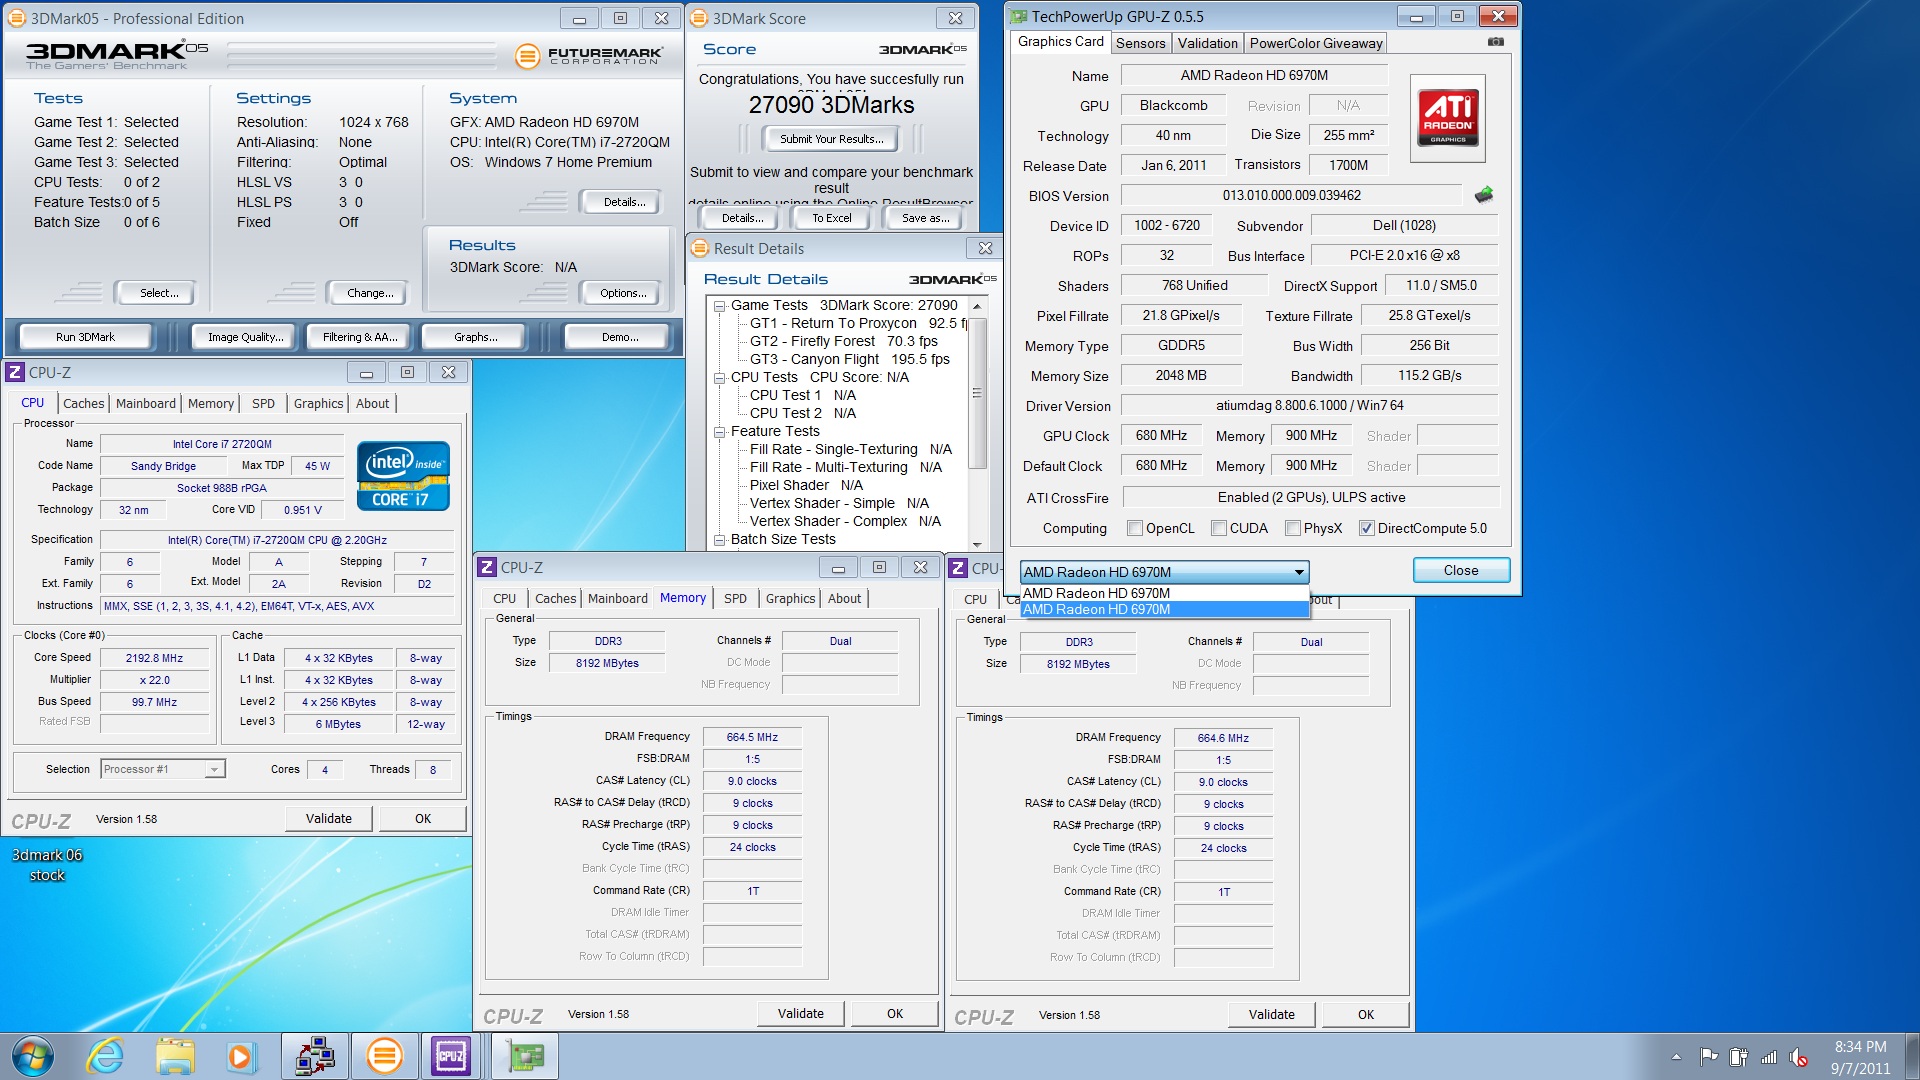Viewport: 1920px width, 1080px height.
Task: Open the Processor #1 selection dropdown
Action: point(163,769)
